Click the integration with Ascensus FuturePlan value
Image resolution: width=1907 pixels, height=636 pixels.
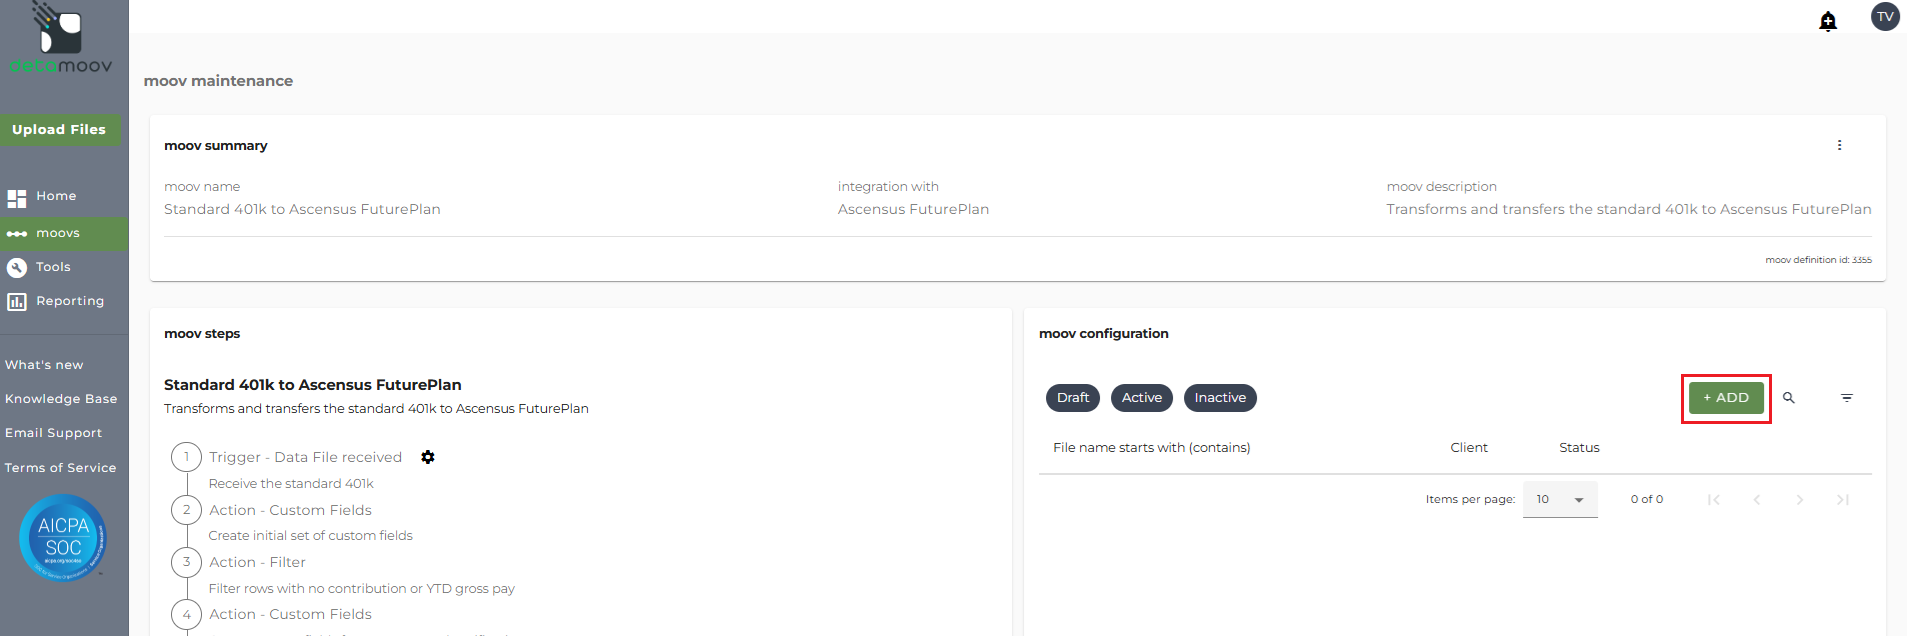click(x=913, y=209)
